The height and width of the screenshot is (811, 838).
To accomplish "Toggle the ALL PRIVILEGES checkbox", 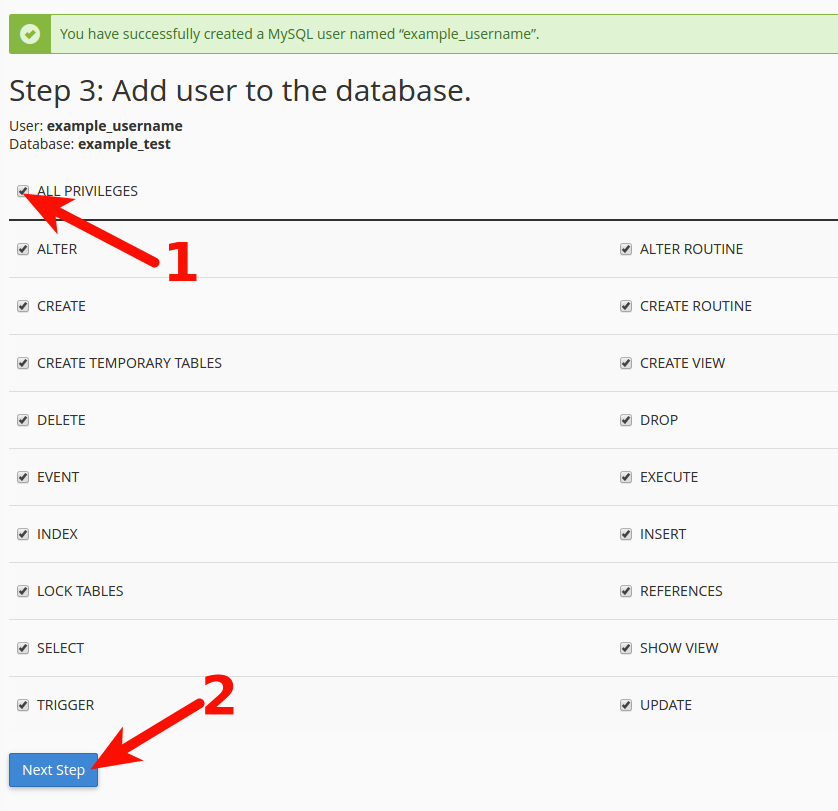I will [x=23, y=191].
